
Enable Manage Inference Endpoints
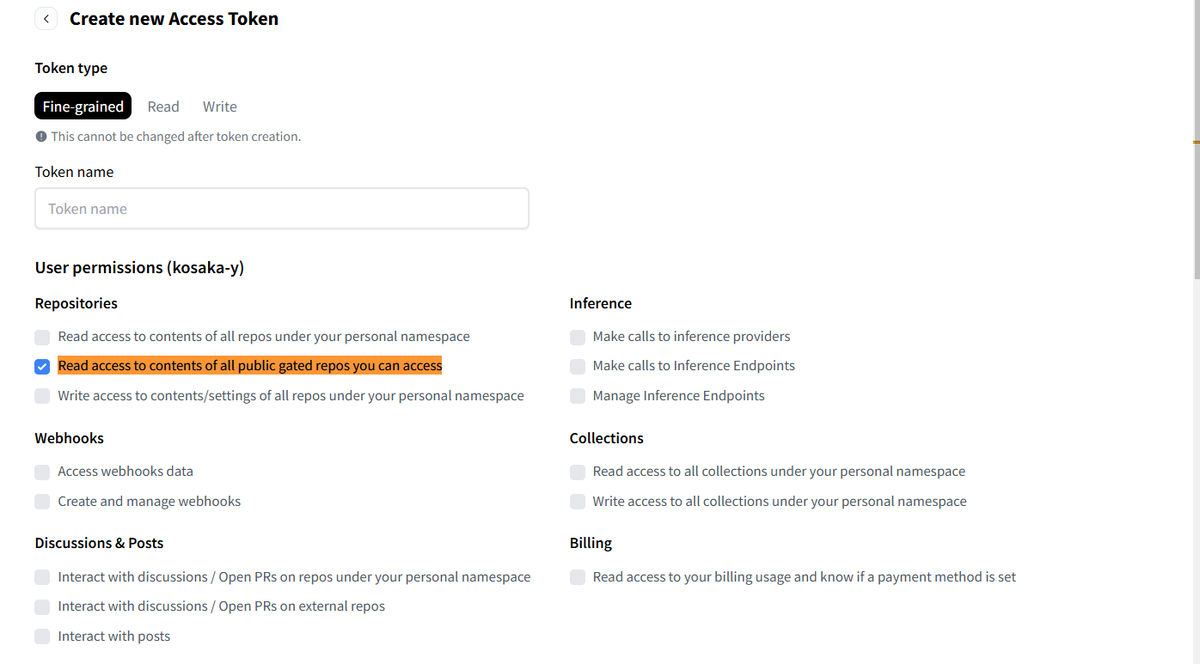578,396
